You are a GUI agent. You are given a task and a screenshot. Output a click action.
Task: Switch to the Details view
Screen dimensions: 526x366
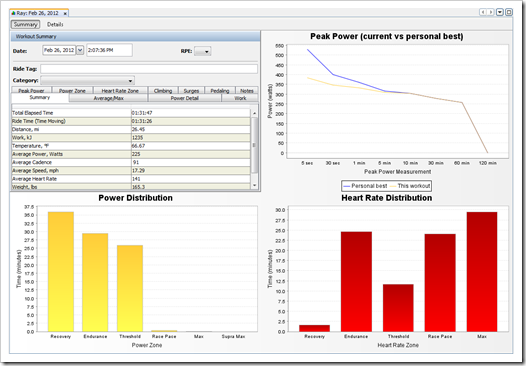point(55,24)
